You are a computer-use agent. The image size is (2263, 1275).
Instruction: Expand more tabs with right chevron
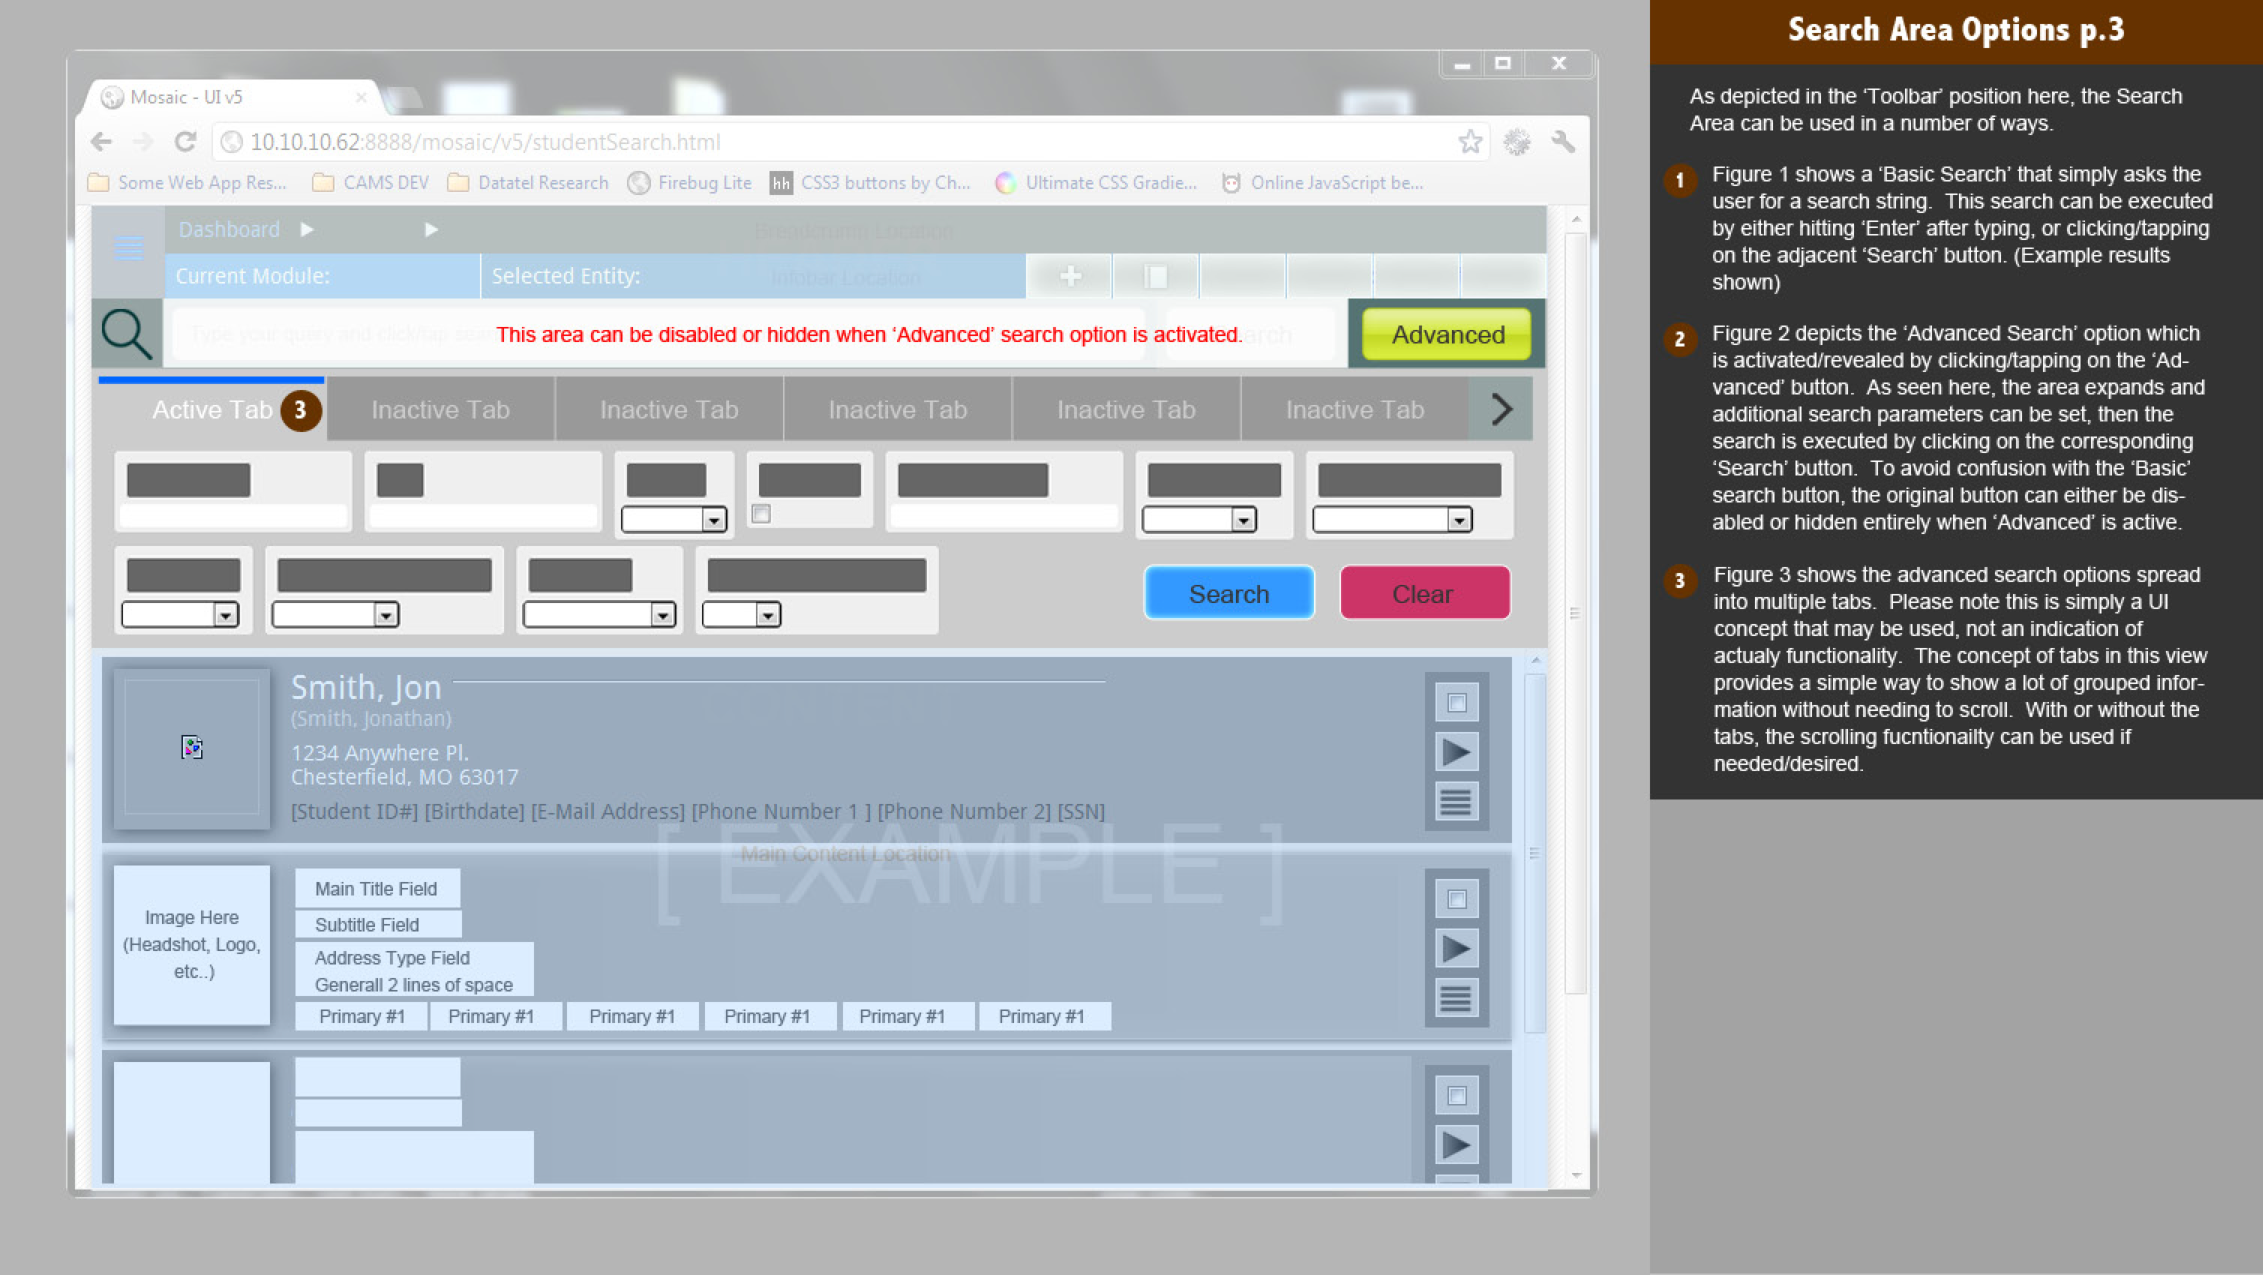[x=1500, y=409]
